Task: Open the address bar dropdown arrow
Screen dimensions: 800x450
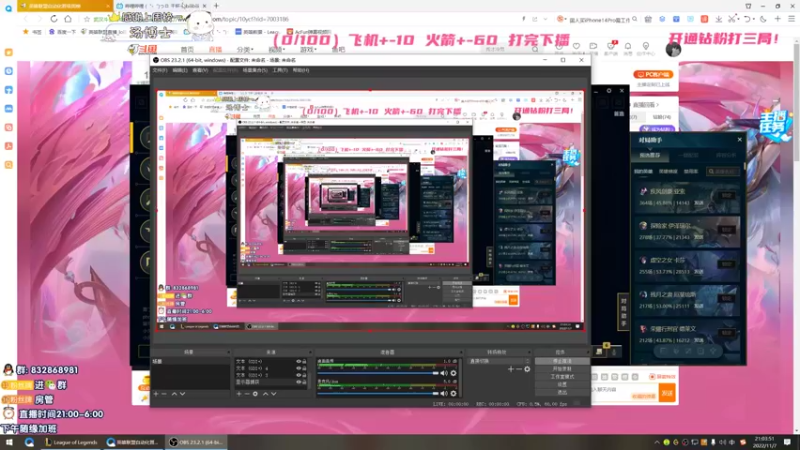Action: click(545, 19)
